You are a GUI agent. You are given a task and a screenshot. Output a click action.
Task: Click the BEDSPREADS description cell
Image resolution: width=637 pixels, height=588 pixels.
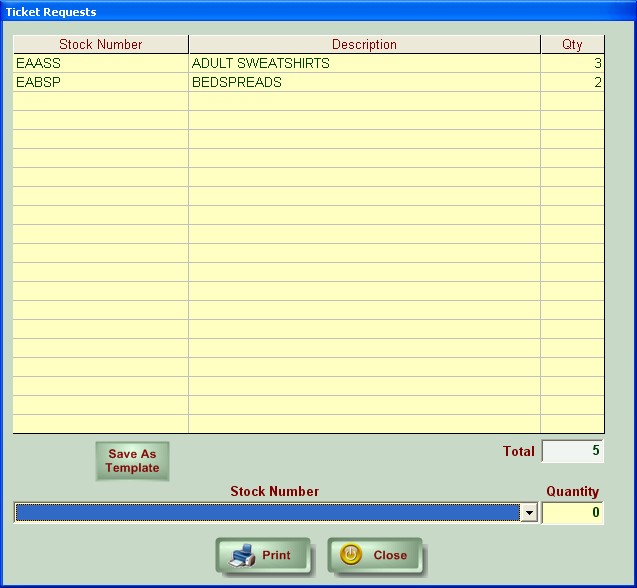[364, 82]
